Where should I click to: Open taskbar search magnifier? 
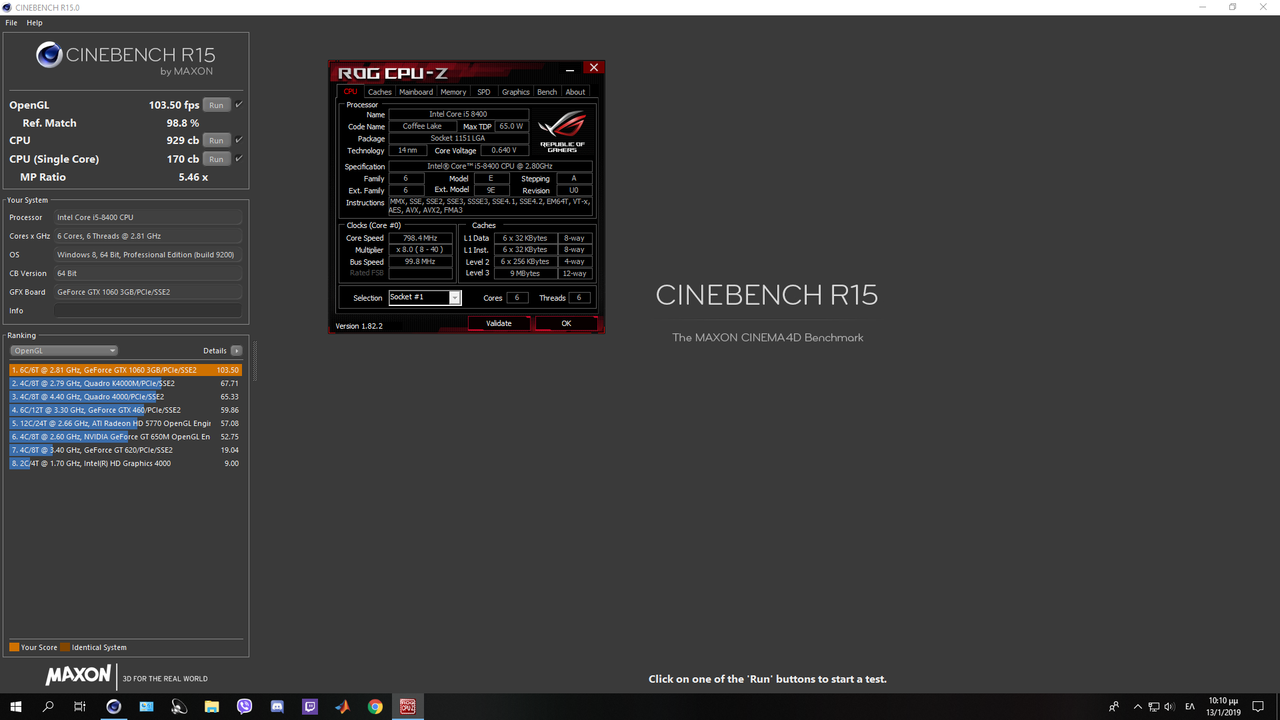pos(48,707)
